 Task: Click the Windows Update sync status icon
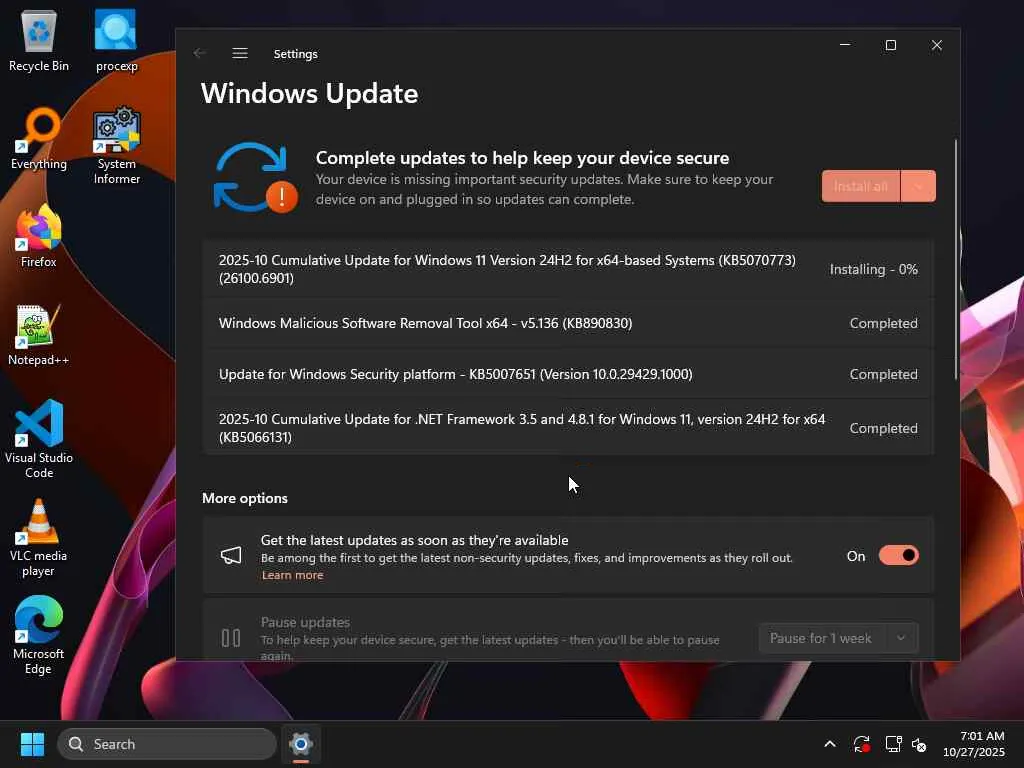[x=255, y=178]
